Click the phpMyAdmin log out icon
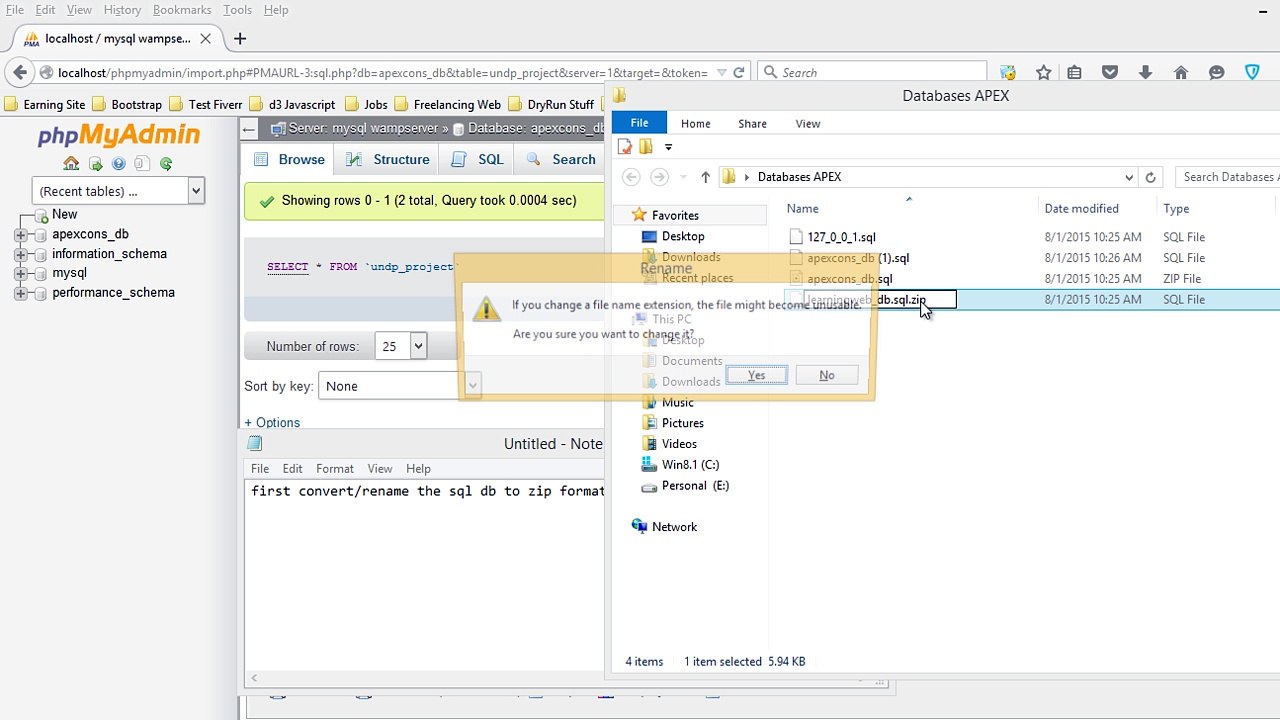 95,164
